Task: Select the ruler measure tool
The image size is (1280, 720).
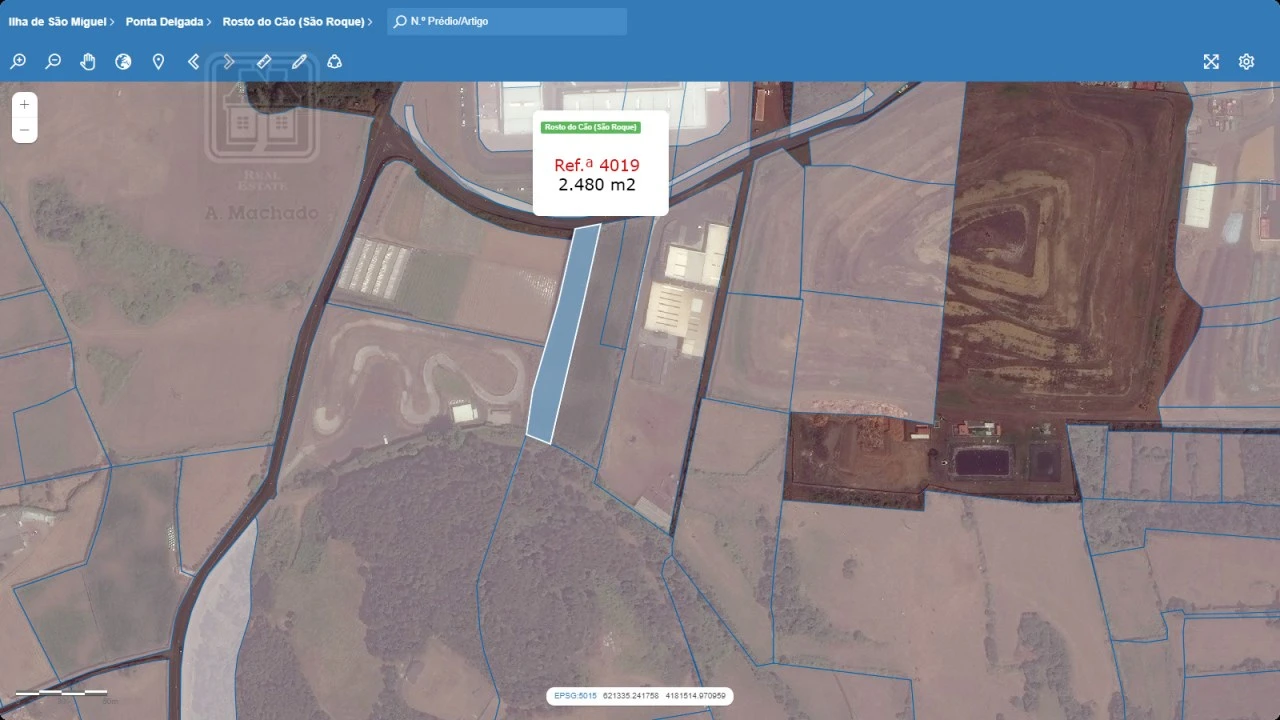Action: coord(264,62)
